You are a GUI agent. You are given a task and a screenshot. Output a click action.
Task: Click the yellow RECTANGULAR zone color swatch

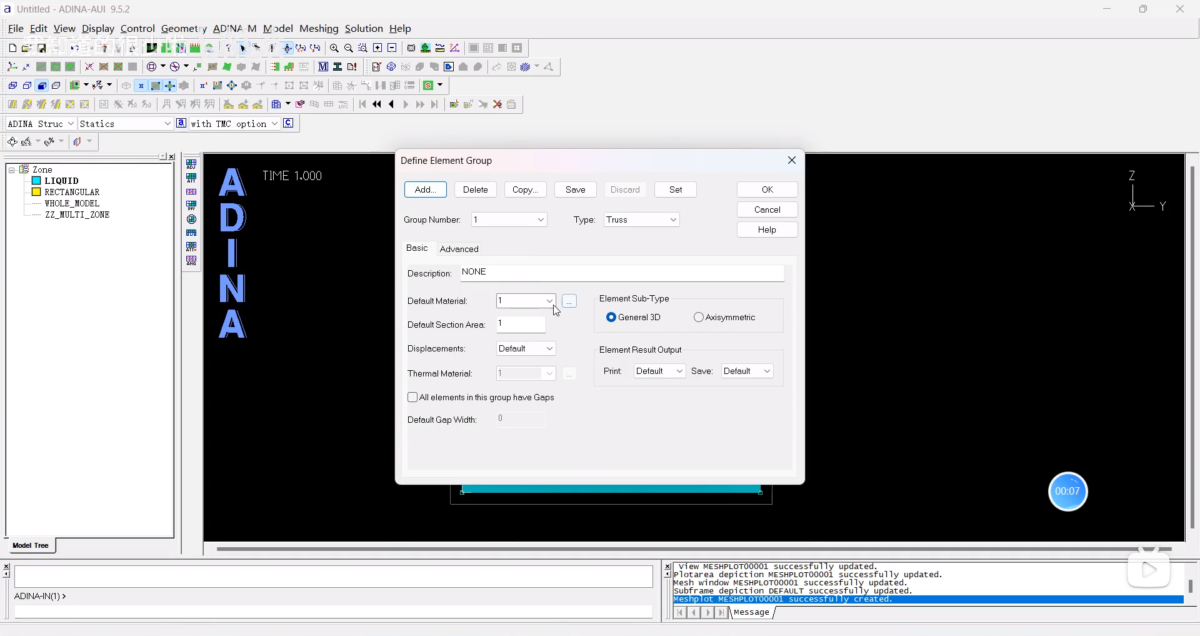click(x=36, y=192)
